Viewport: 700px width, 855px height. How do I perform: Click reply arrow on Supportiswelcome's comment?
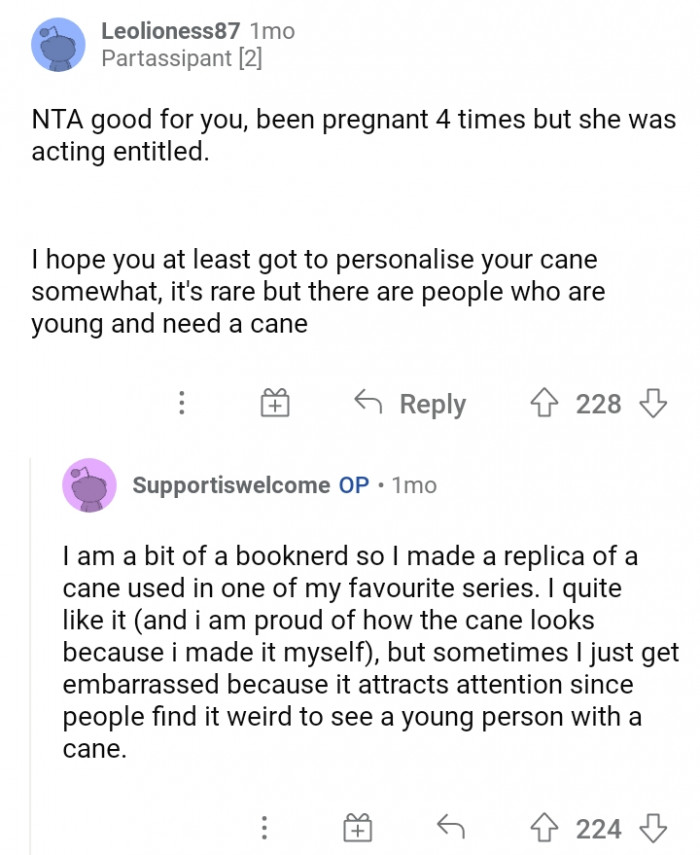click(450, 829)
